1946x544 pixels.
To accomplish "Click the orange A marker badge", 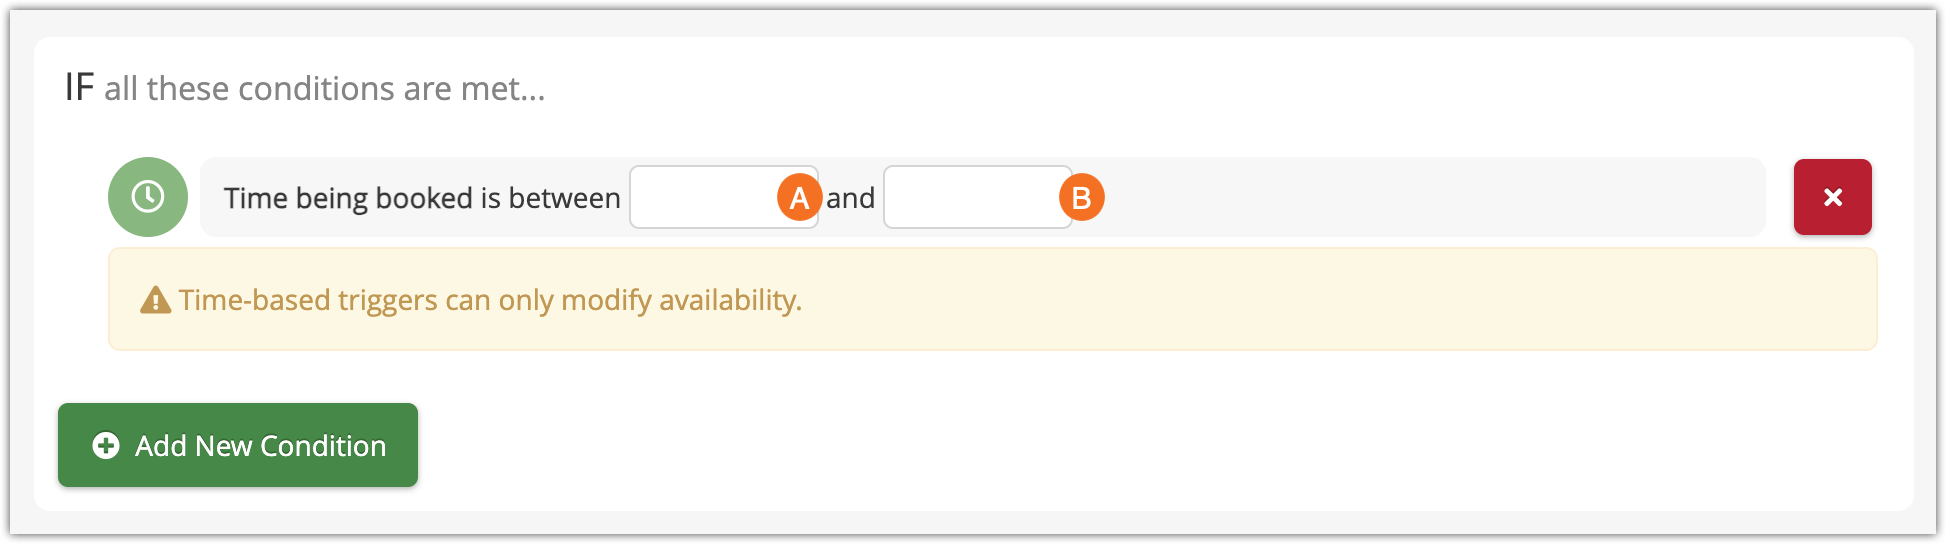I will (x=799, y=198).
